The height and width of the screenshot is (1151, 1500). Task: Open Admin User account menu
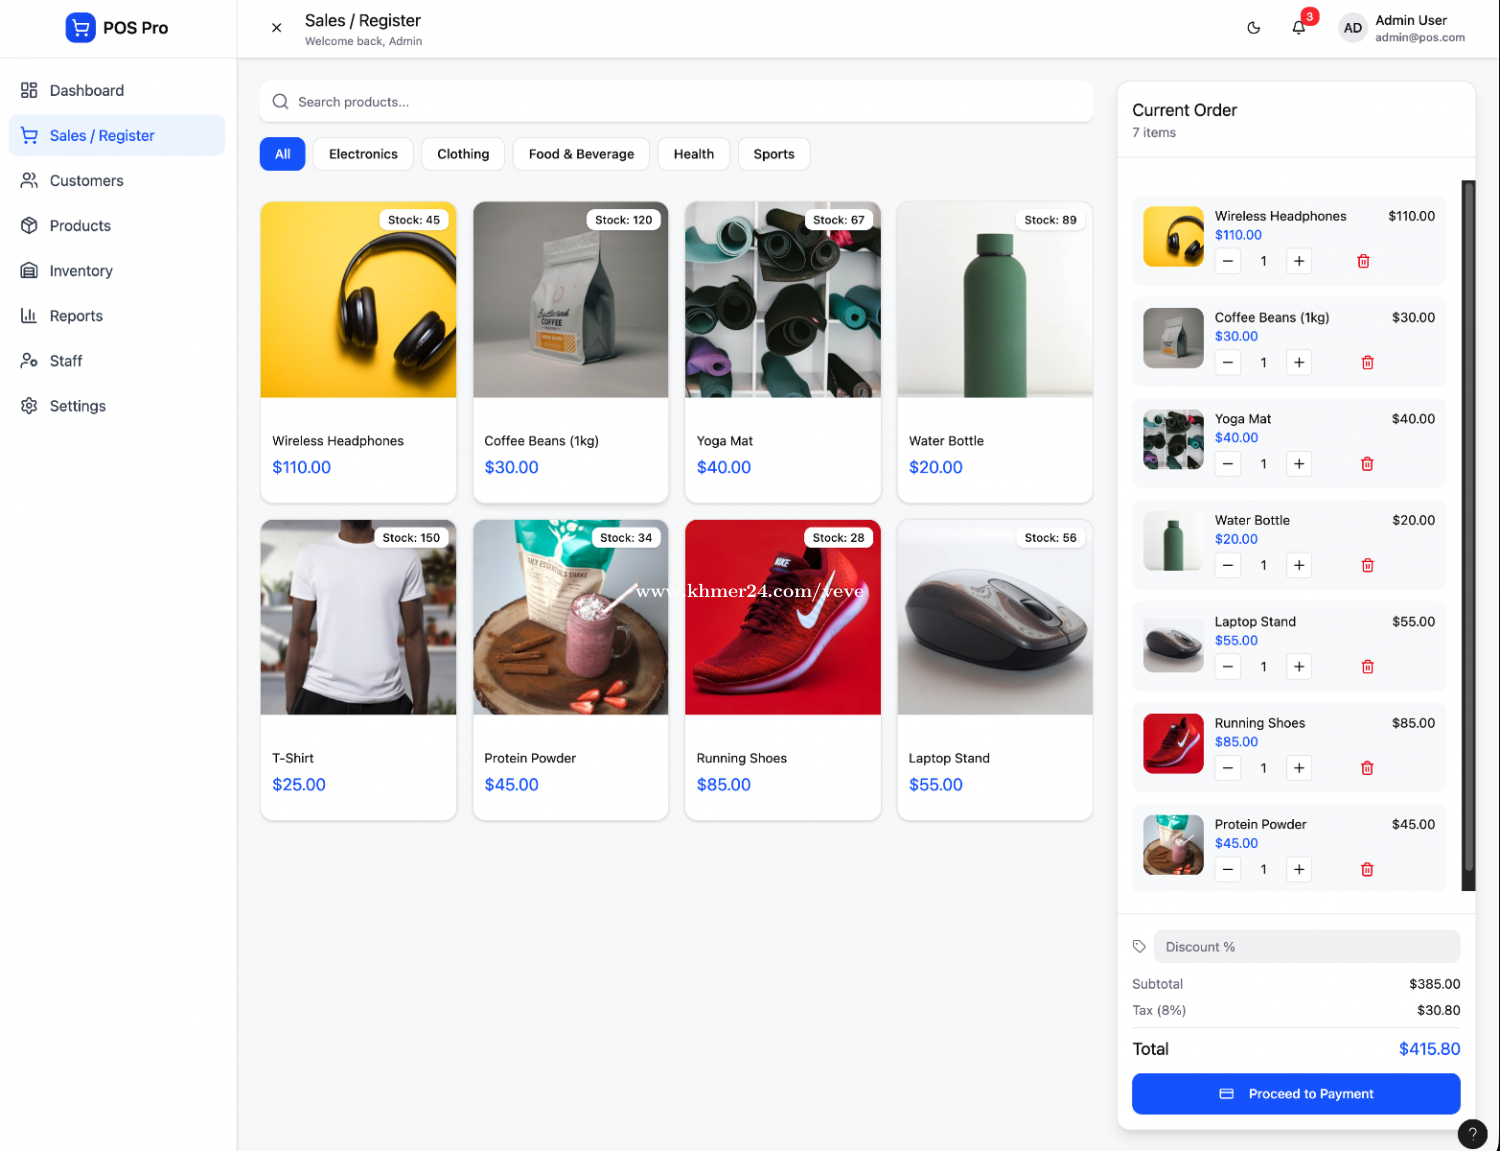point(1403,28)
